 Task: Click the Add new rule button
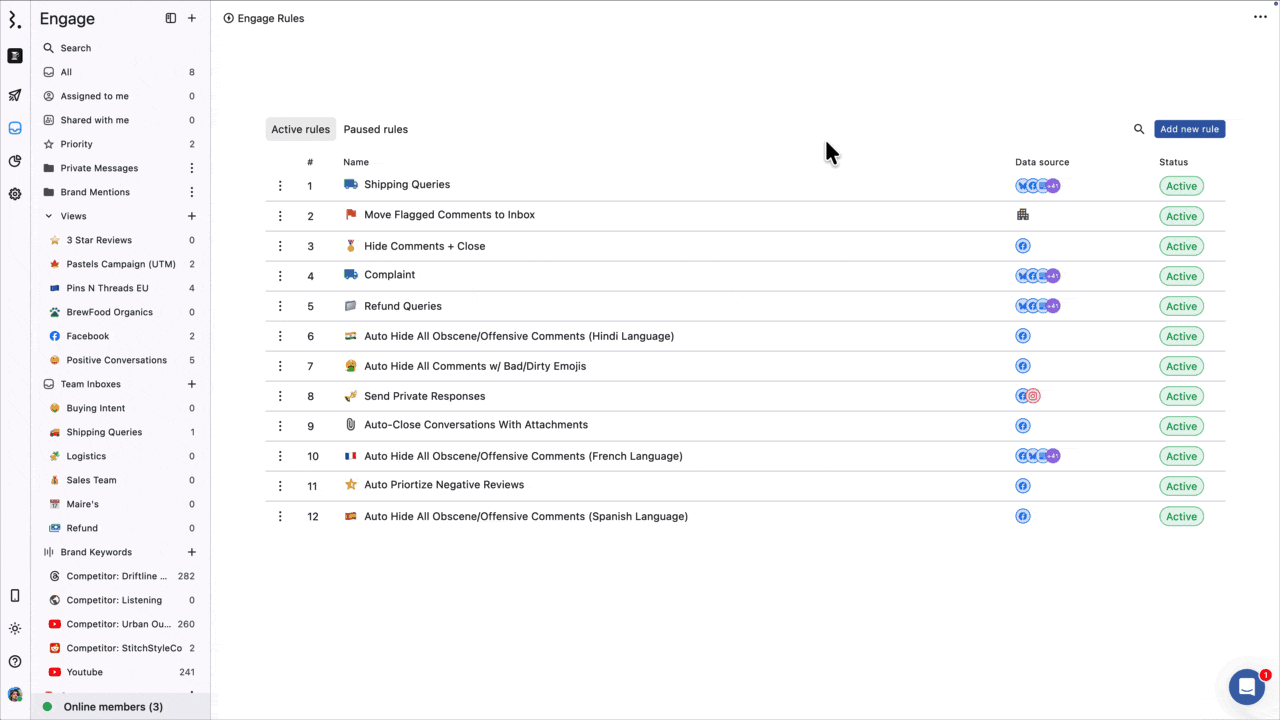(1189, 129)
